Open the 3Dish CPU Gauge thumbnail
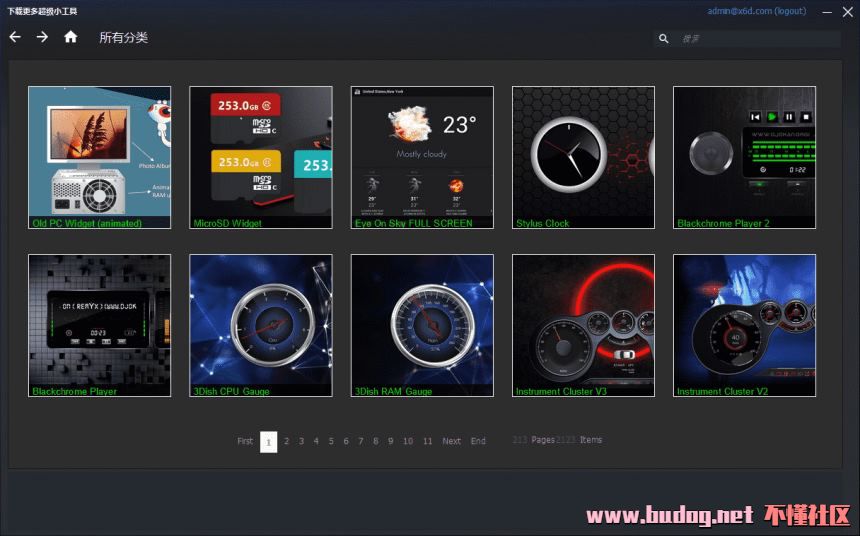Screen dimensions: 860x536 coord(261,325)
